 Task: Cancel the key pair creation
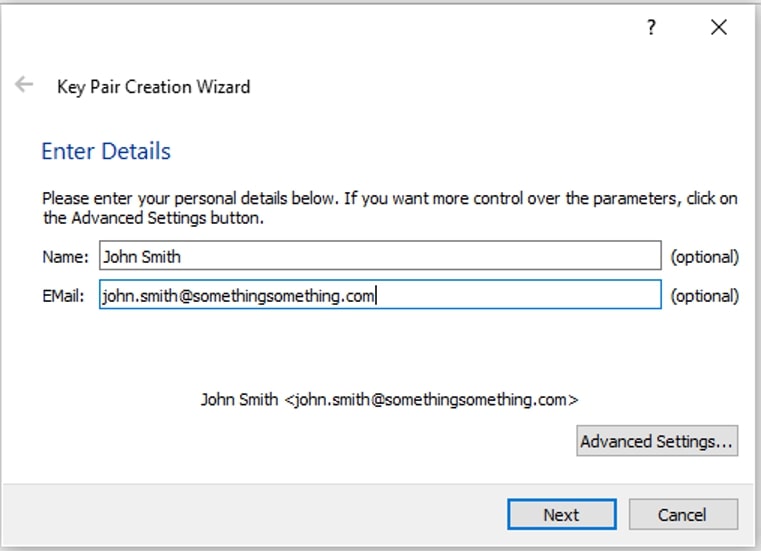683,514
